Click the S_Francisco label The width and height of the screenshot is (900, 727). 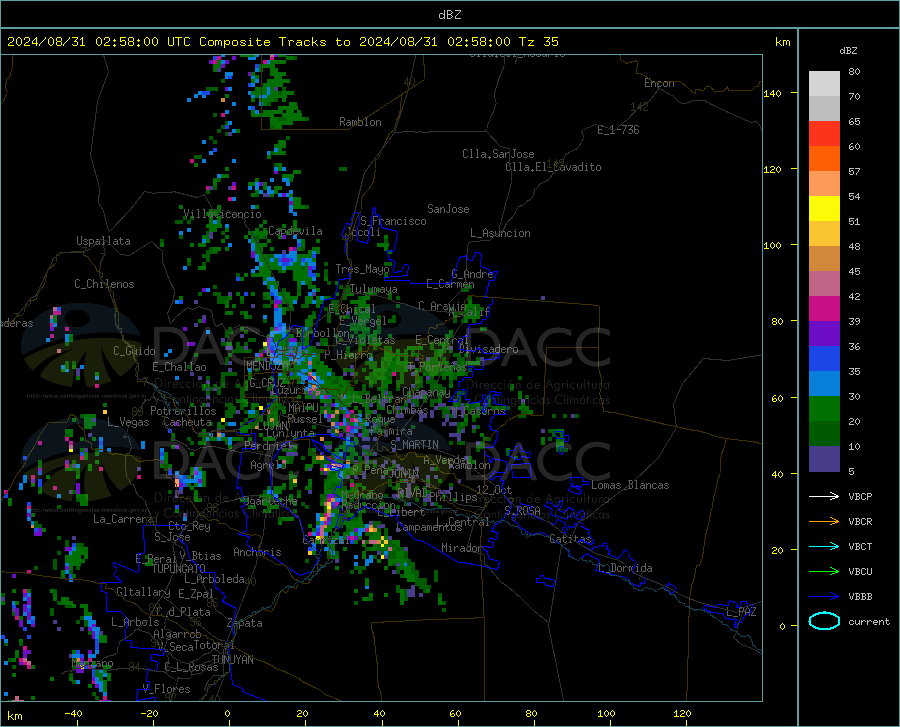(x=393, y=221)
